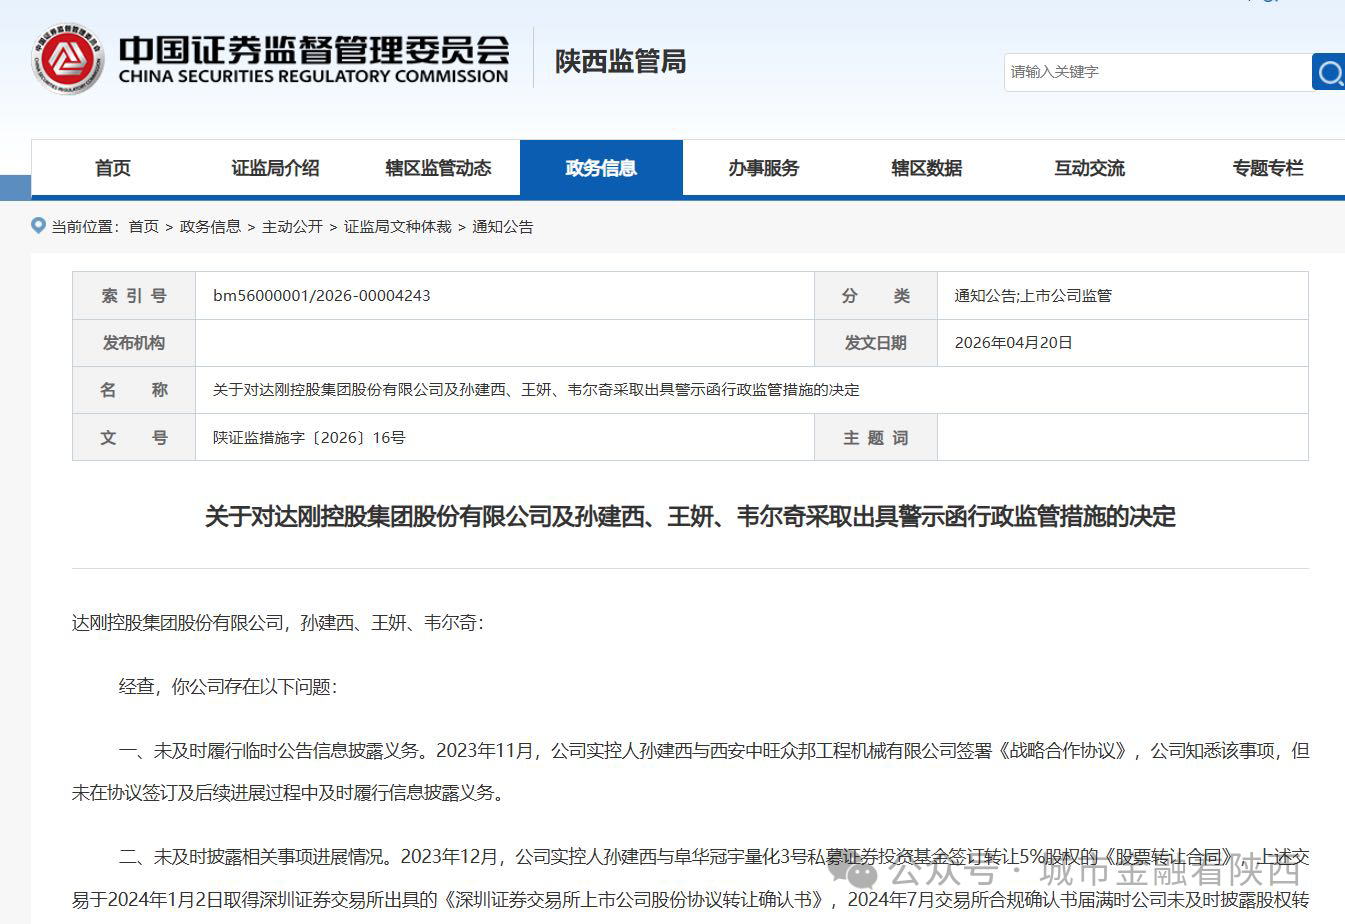The height and width of the screenshot is (924, 1345).
Task: Click the issue date 2026年04月20日
Action: [1013, 343]
